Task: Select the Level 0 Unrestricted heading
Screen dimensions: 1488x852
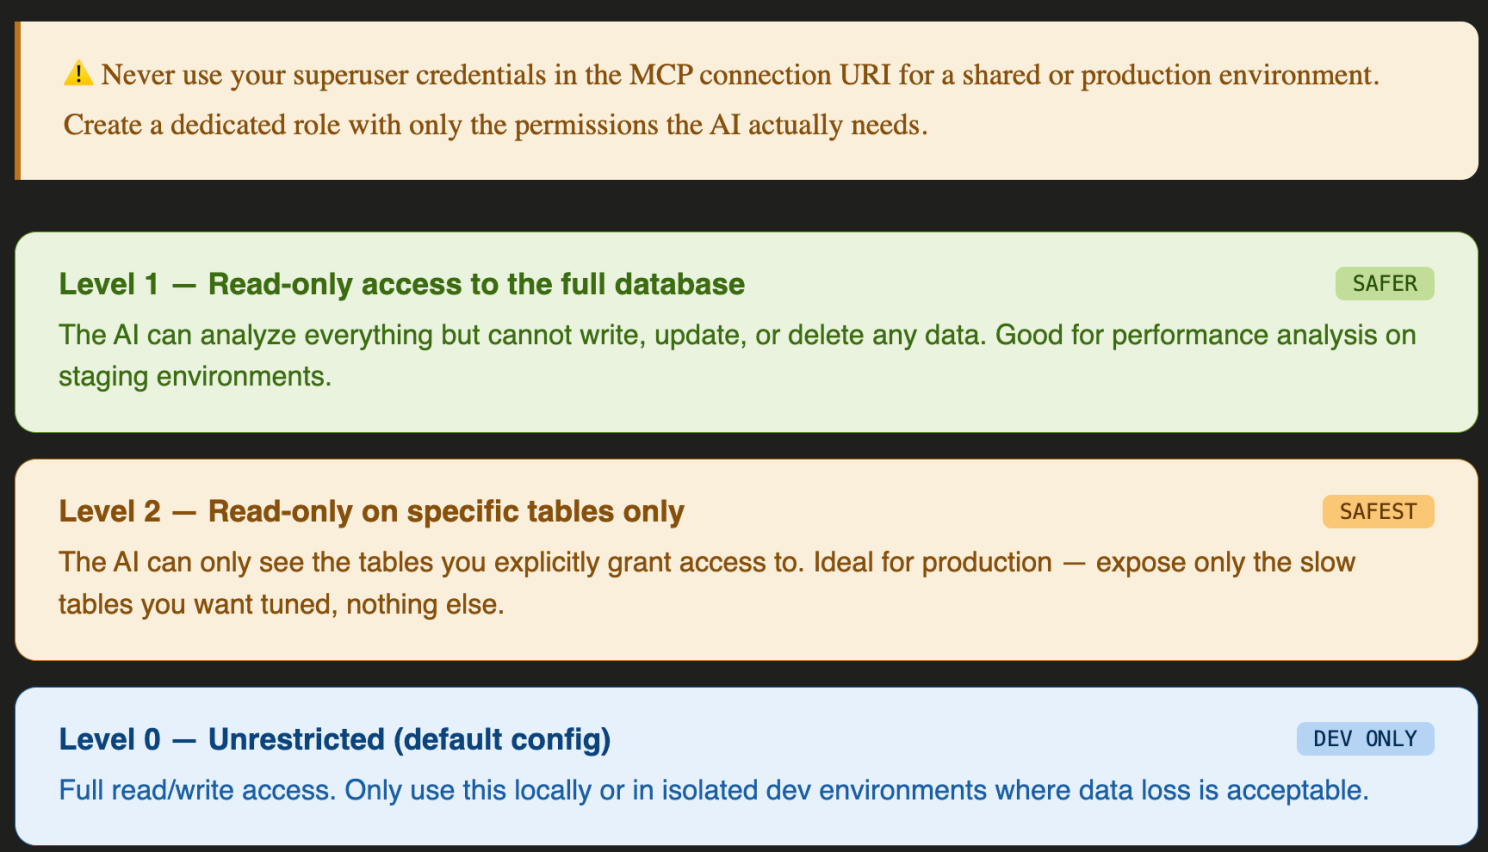Action: click(x=335, y=739)
